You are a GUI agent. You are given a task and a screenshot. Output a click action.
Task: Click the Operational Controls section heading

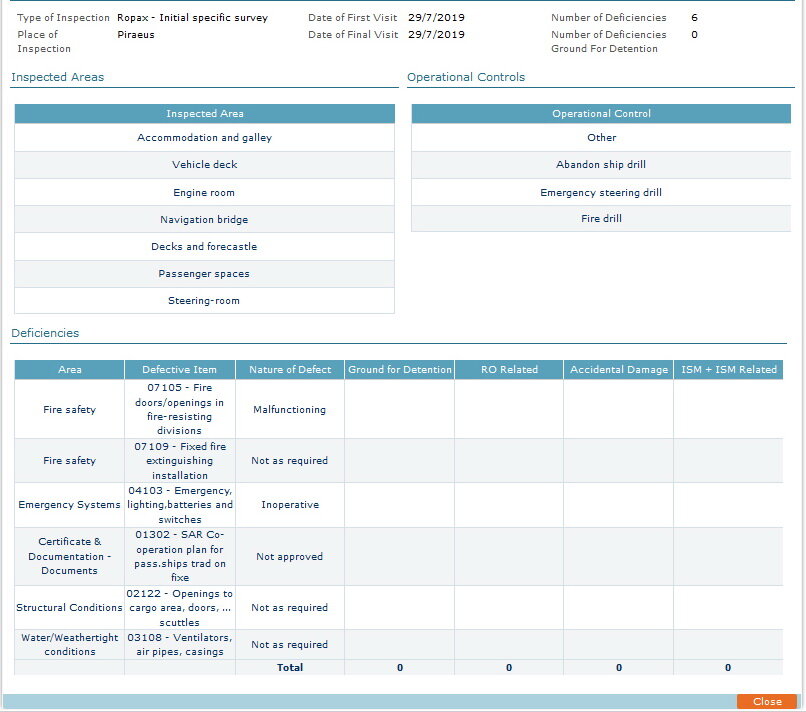466,77
